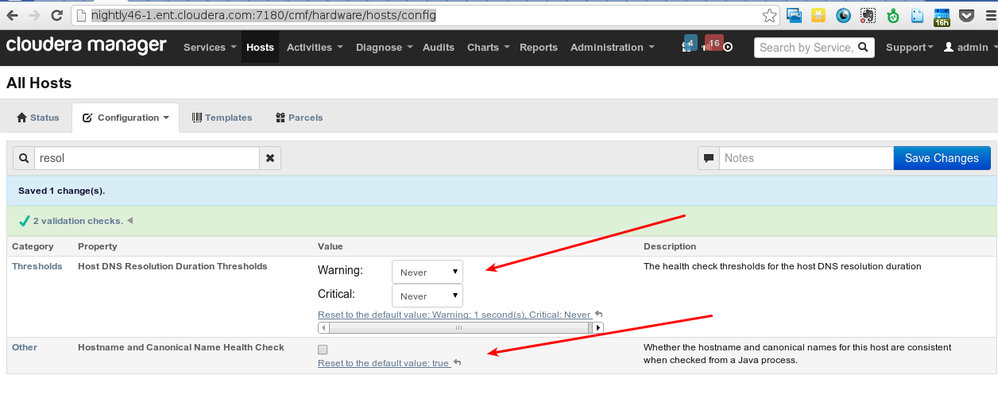
Task: Click the Value column header
Action: coord(330,246)
